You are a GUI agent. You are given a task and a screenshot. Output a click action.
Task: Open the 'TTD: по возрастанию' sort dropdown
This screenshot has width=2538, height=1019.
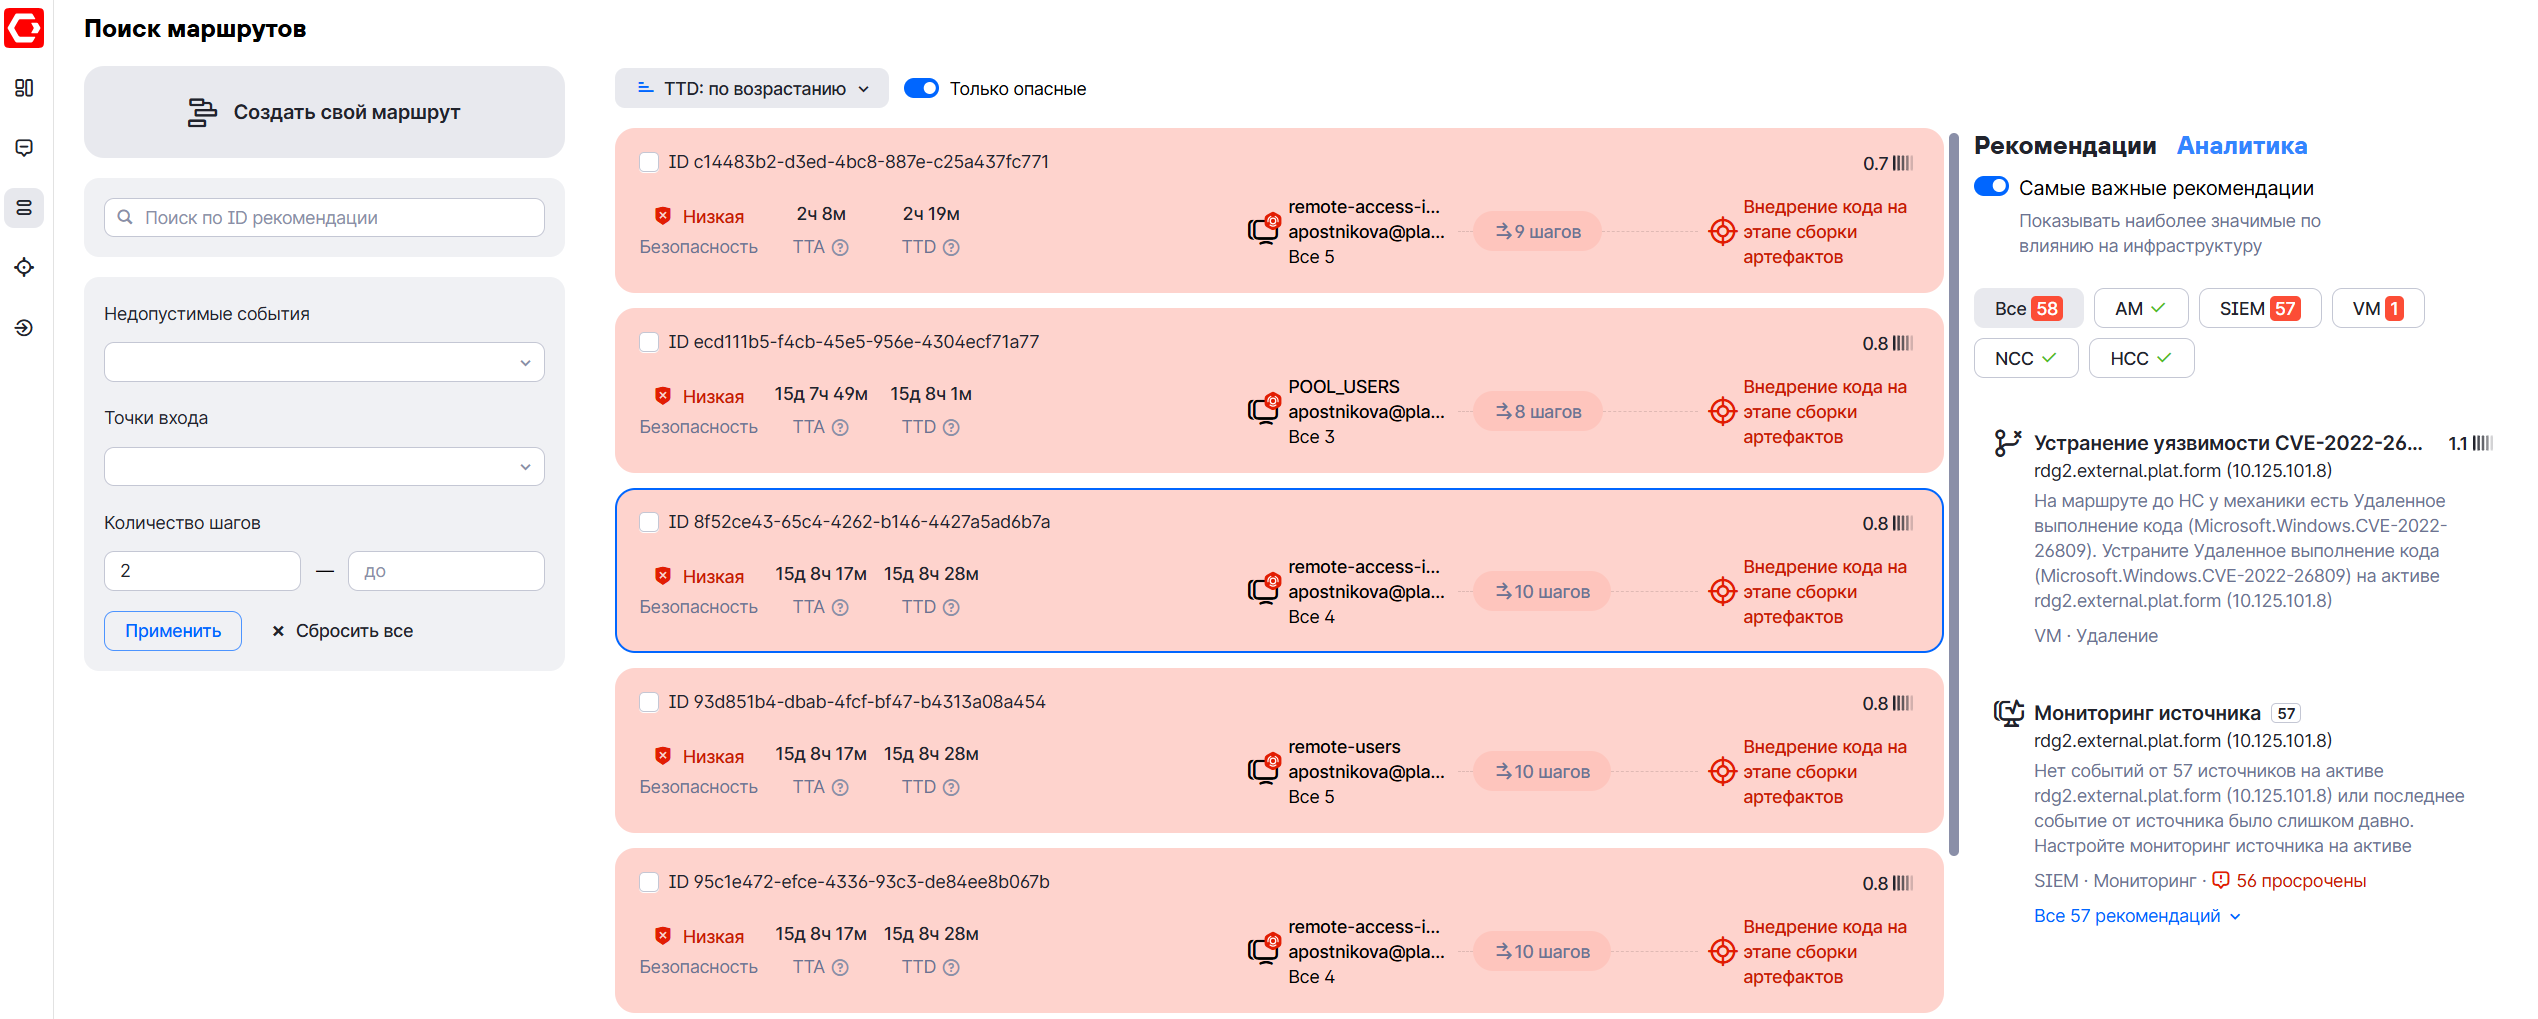click(x=752, y=88)
